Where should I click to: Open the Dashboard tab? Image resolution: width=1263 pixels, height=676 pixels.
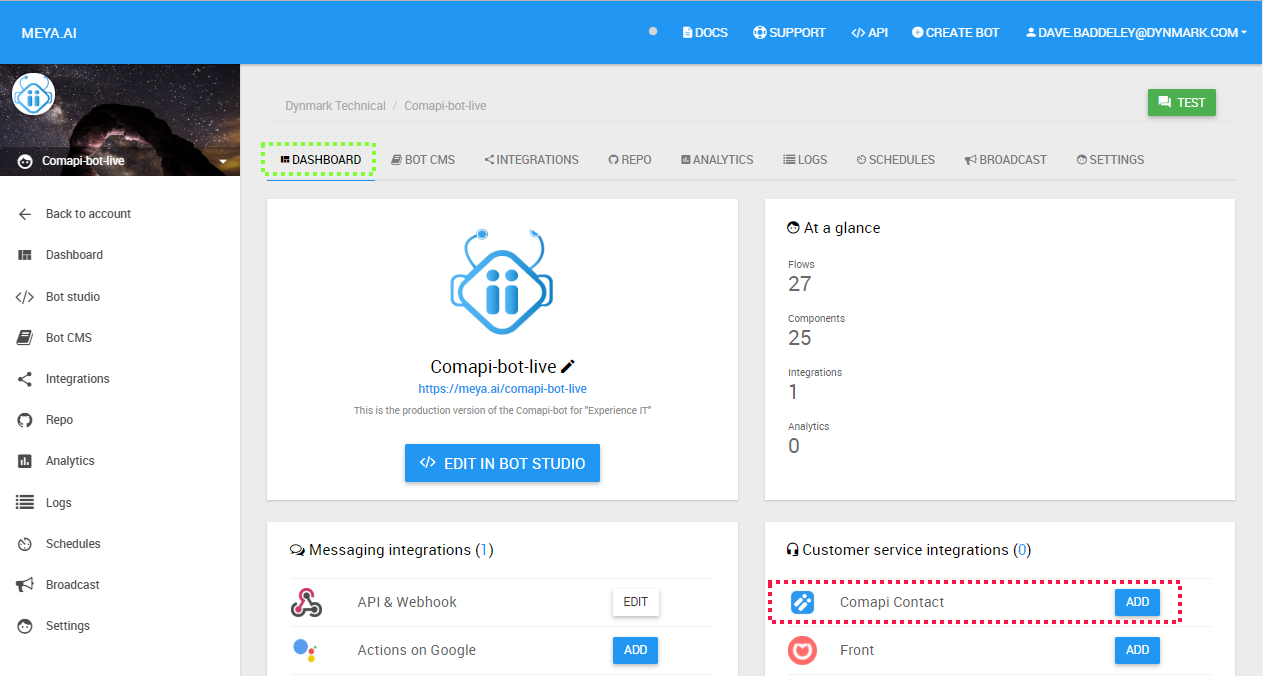click(x=321, y=160)
